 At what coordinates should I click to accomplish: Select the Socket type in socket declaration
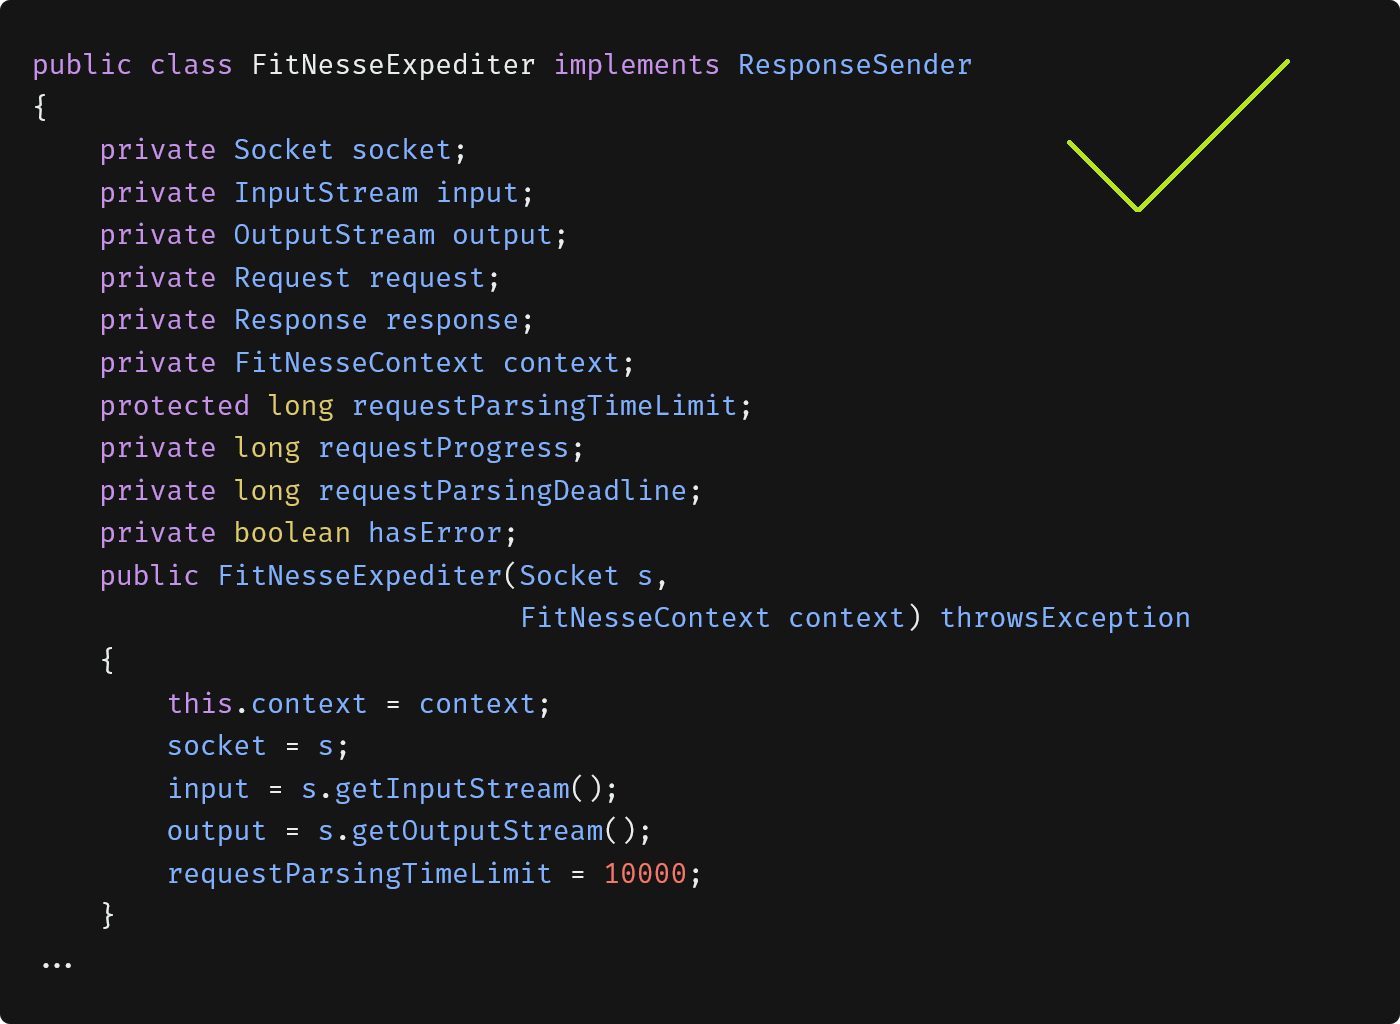[283, 150]
